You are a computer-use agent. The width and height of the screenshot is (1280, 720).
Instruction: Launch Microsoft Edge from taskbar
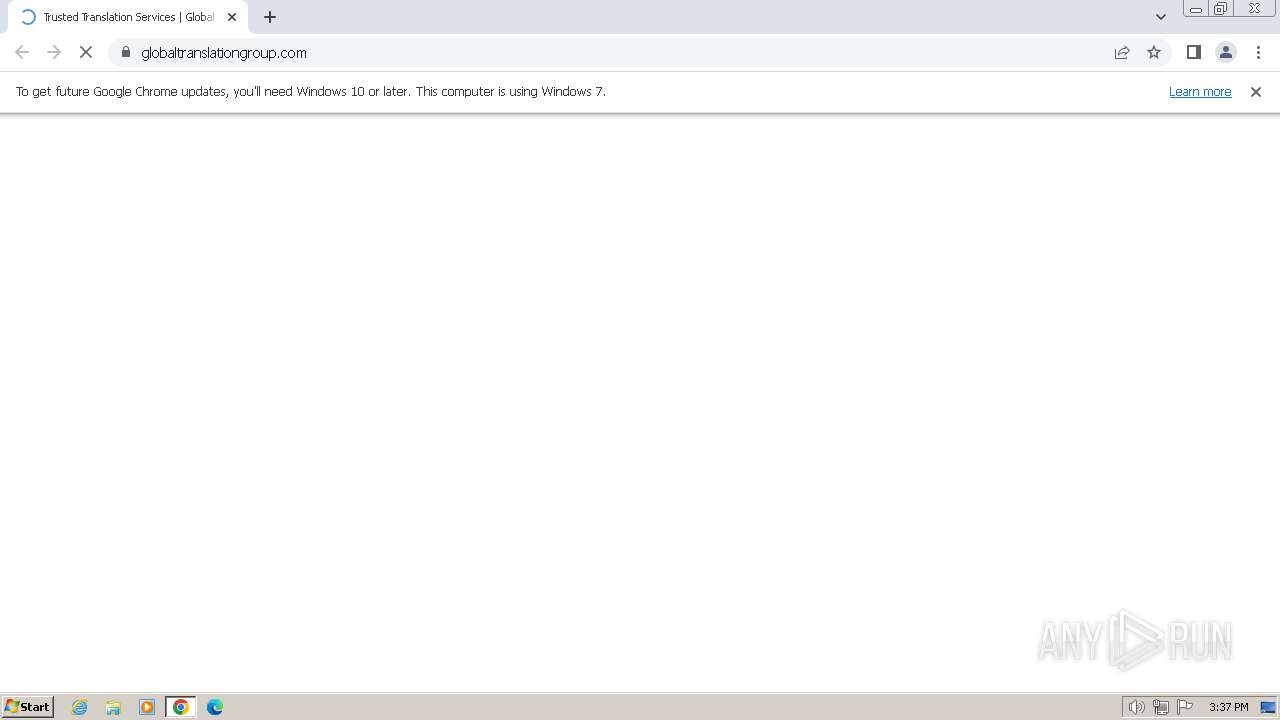(x=215, y=707)
